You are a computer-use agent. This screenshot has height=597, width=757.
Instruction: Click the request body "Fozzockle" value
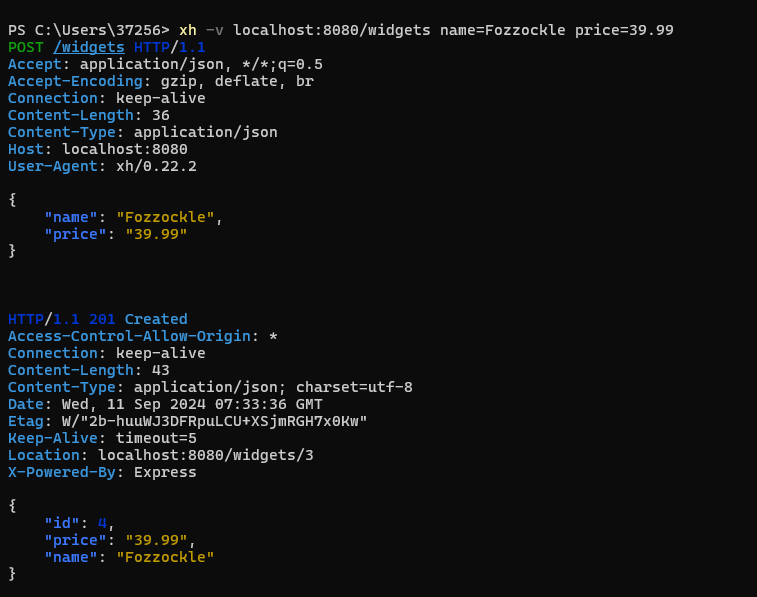point(165,217)
